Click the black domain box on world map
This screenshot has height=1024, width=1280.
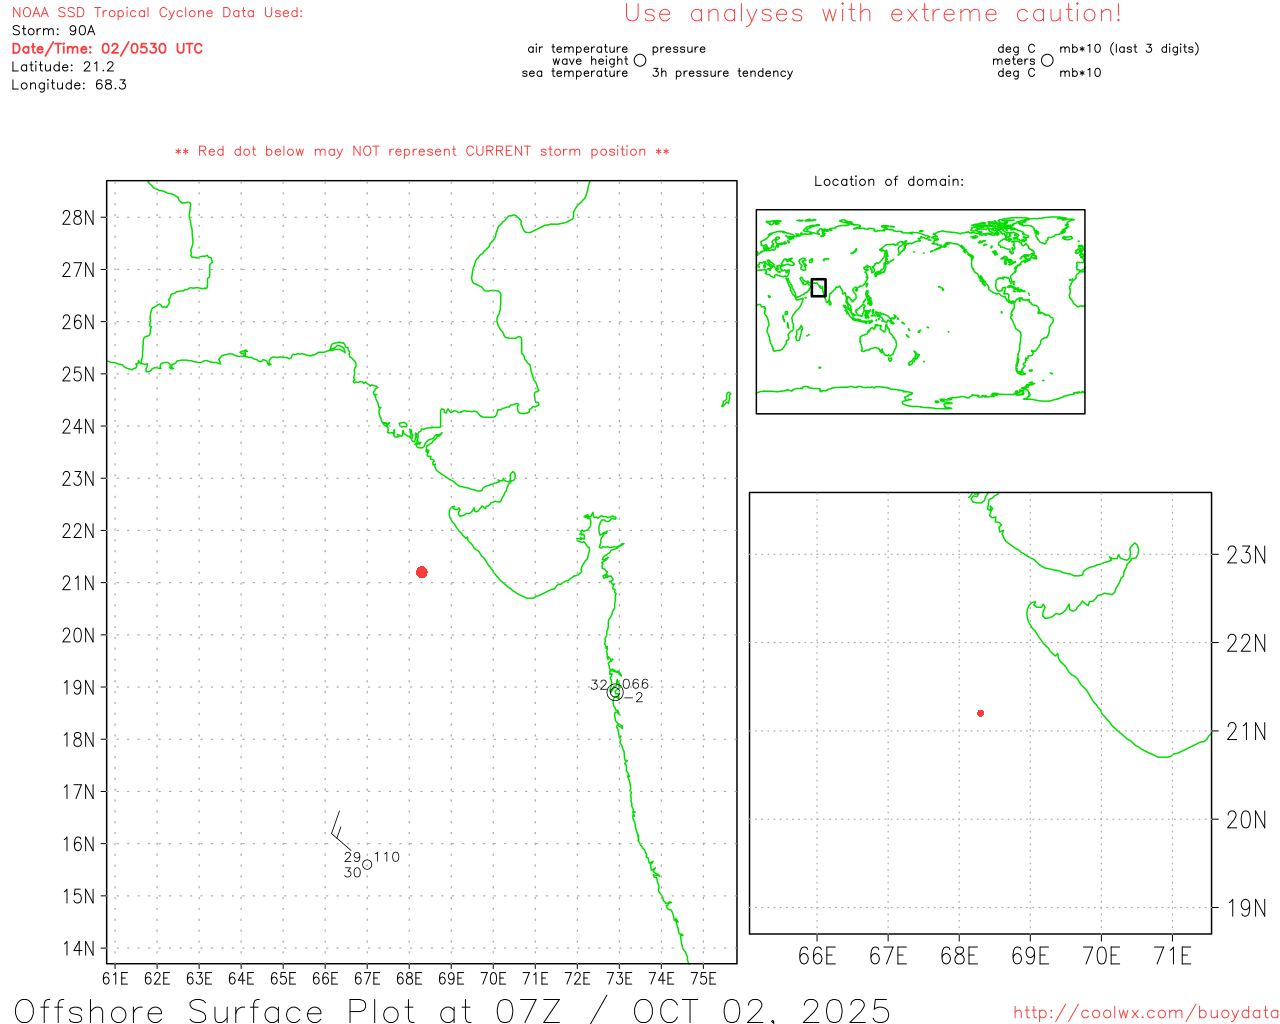coord(818,287)
